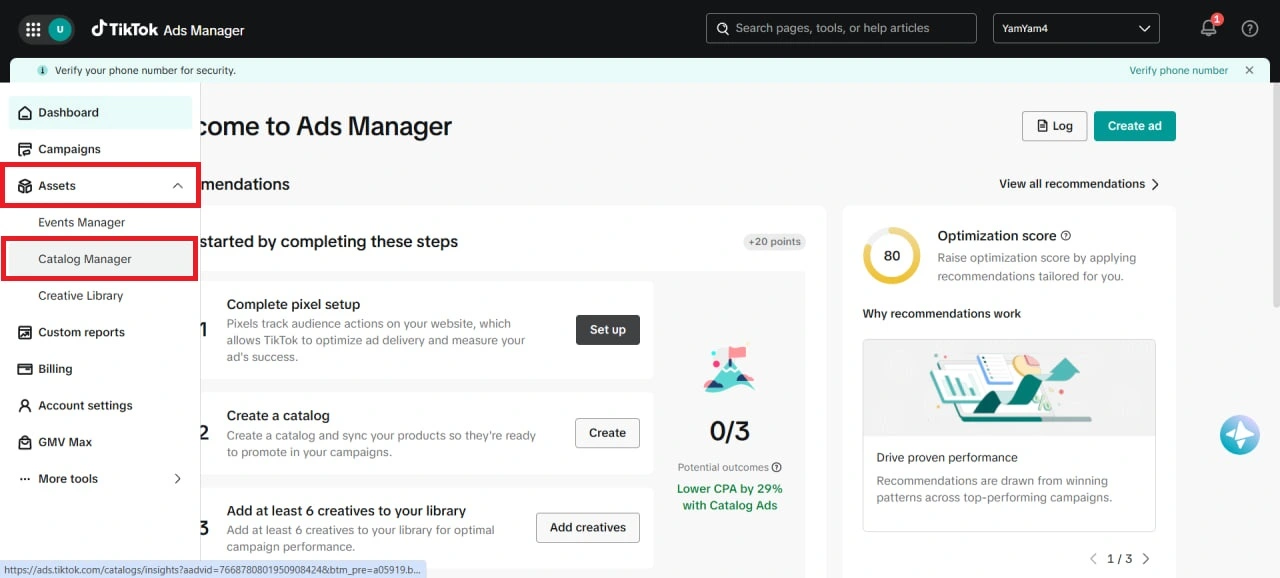Click the Complete pixel setup heading

pos(293,304)
